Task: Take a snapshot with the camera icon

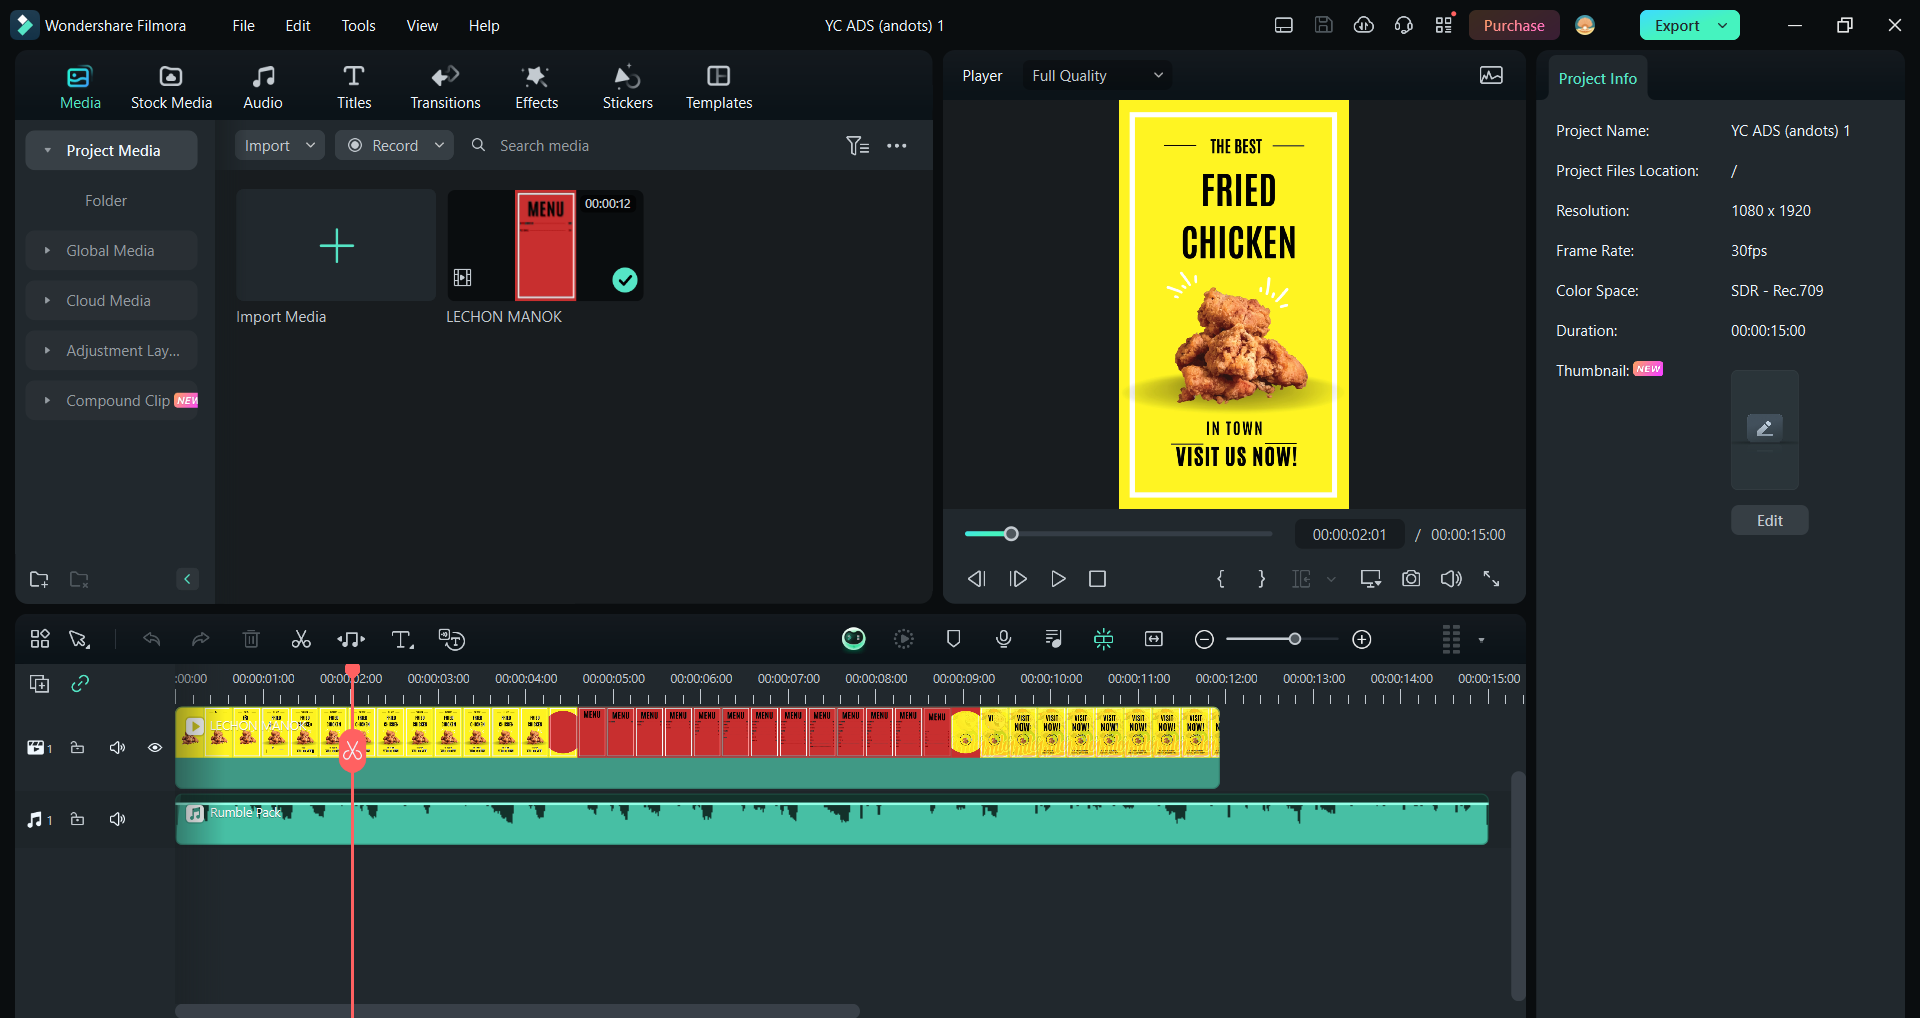Action: pyautogui.click(x=1410, y=579)
